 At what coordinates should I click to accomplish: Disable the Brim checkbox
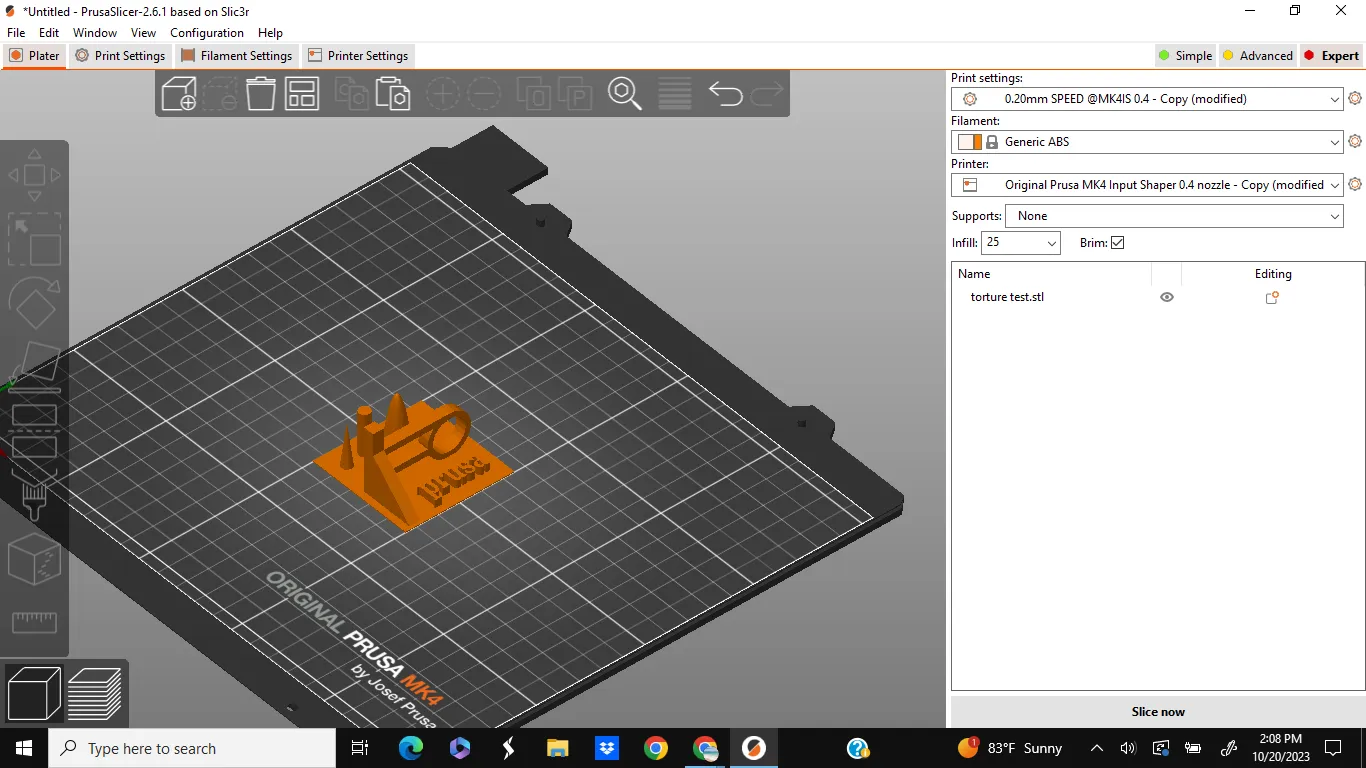[1117, 242]
